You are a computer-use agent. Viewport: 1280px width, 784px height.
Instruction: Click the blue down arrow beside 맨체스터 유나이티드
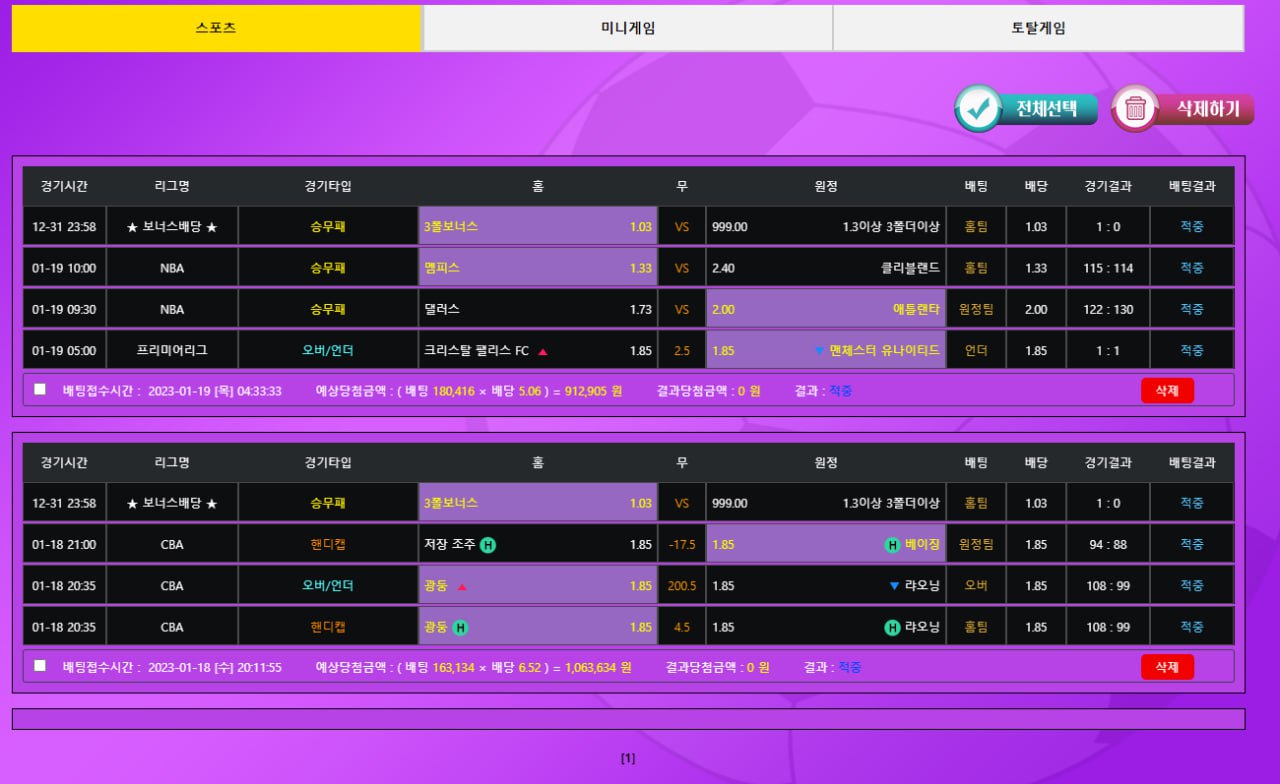(819, 351)
